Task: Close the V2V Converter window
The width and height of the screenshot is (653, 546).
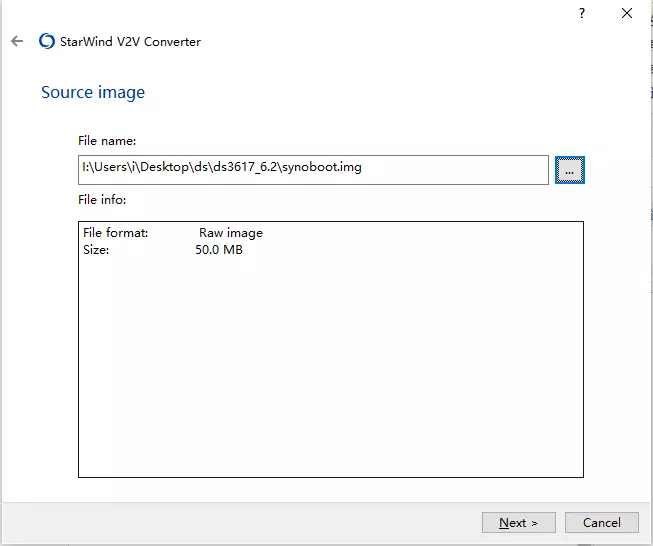Action: tap(627, 13)
